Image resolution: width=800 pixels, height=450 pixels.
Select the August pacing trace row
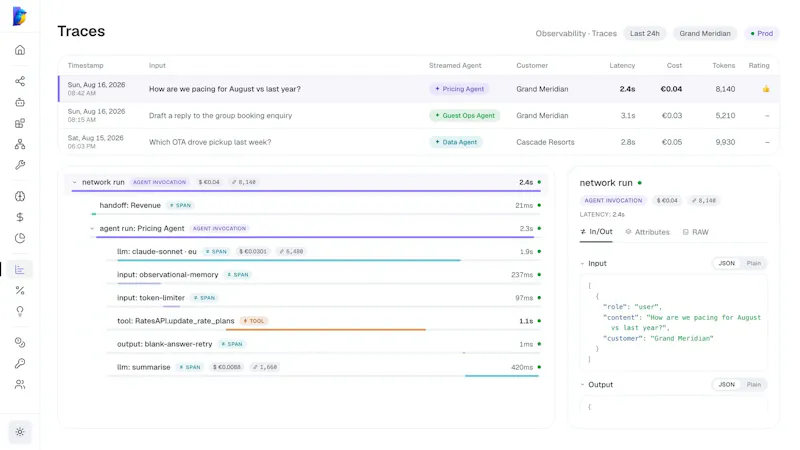pos(418,89)
